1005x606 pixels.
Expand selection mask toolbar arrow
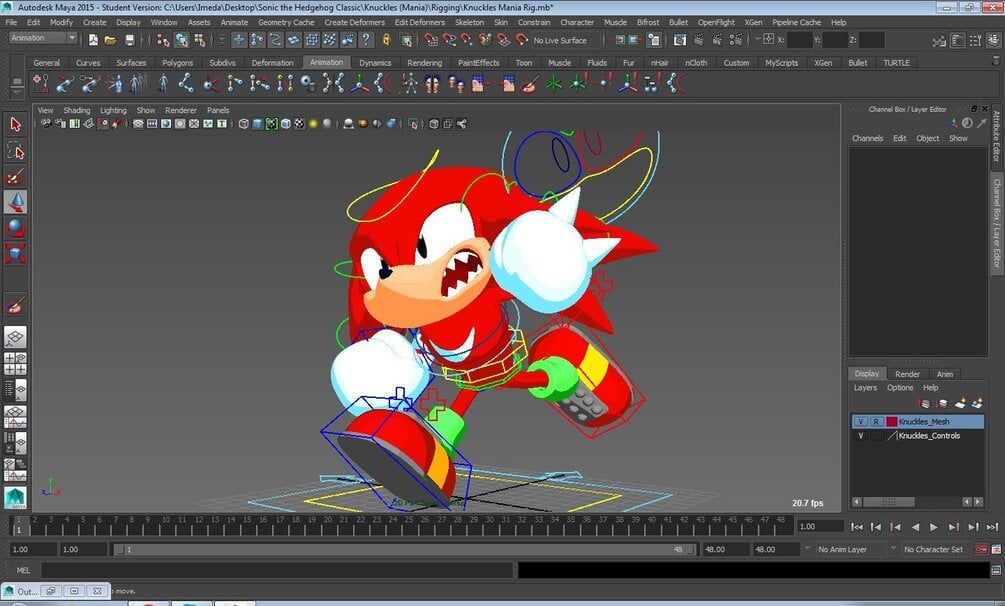[222, 40]
